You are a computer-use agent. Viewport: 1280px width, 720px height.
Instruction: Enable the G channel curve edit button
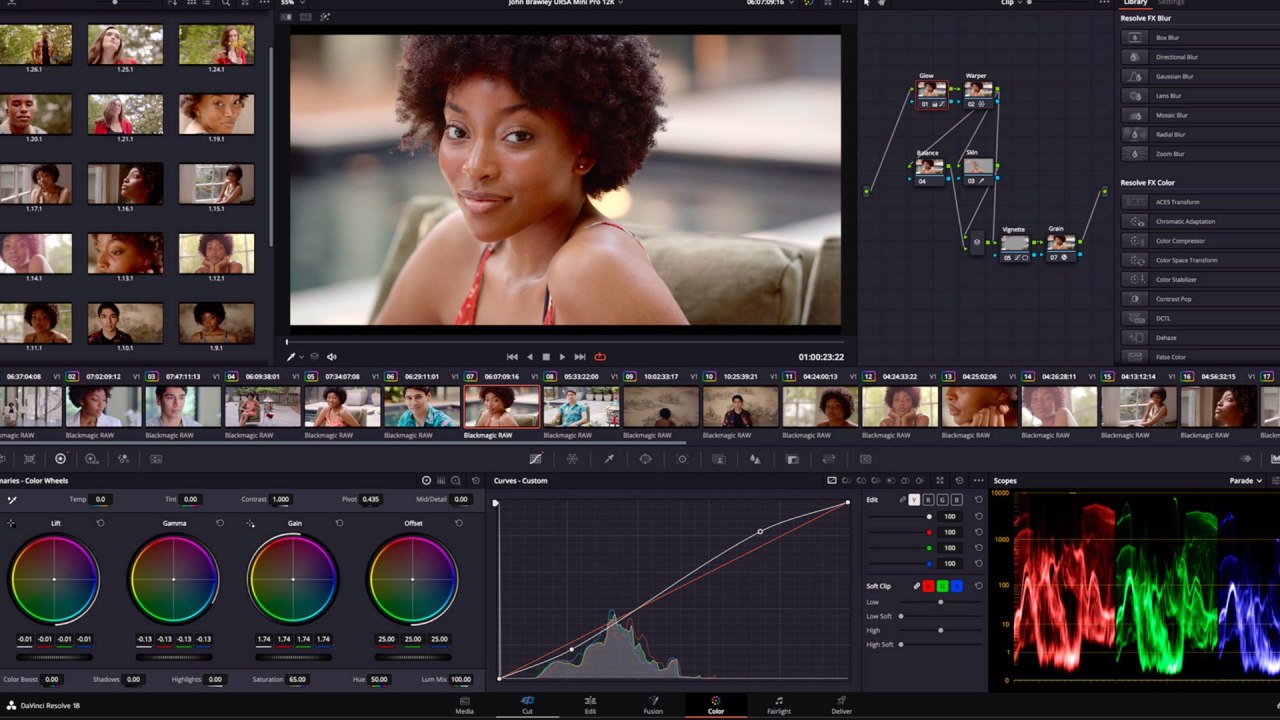point(942,499)
